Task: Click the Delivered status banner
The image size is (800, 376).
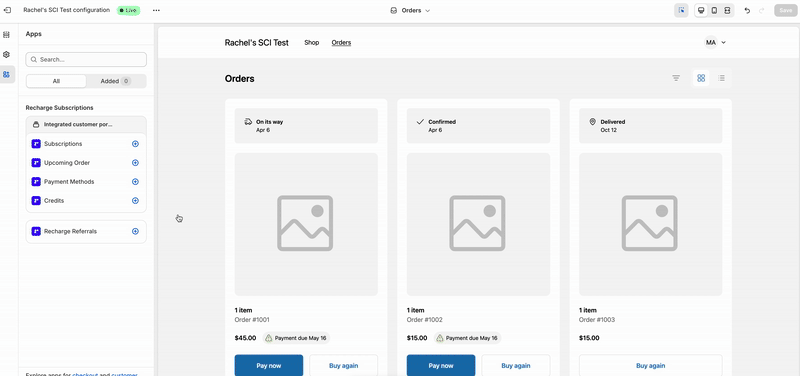Action: pyautogui.click(x=651, y=126)
